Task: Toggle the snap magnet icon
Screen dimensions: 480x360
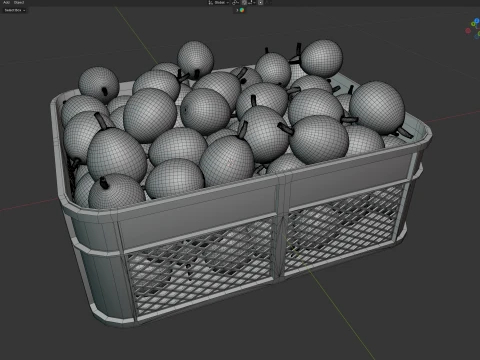Action: [x=244, y=3]
